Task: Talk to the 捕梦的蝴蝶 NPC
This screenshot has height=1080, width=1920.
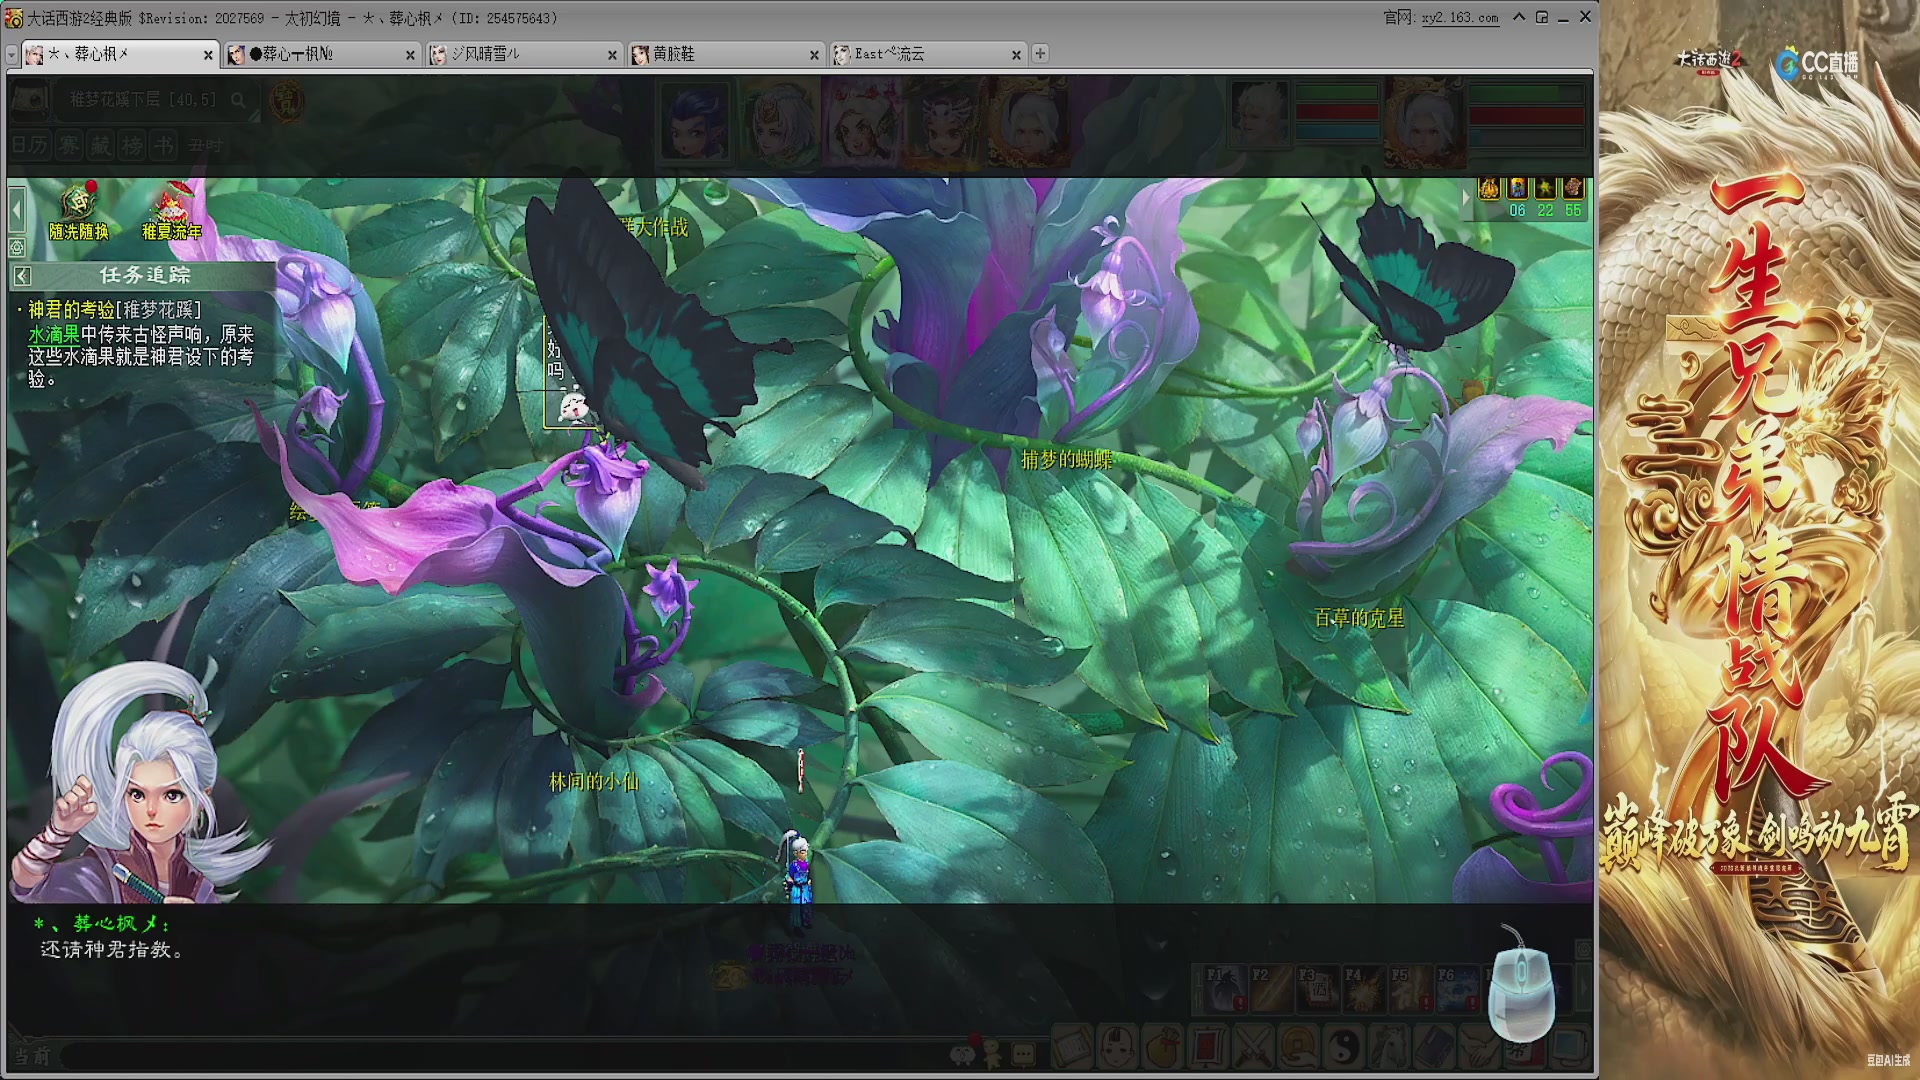Action: click(x=1066, y=460)
